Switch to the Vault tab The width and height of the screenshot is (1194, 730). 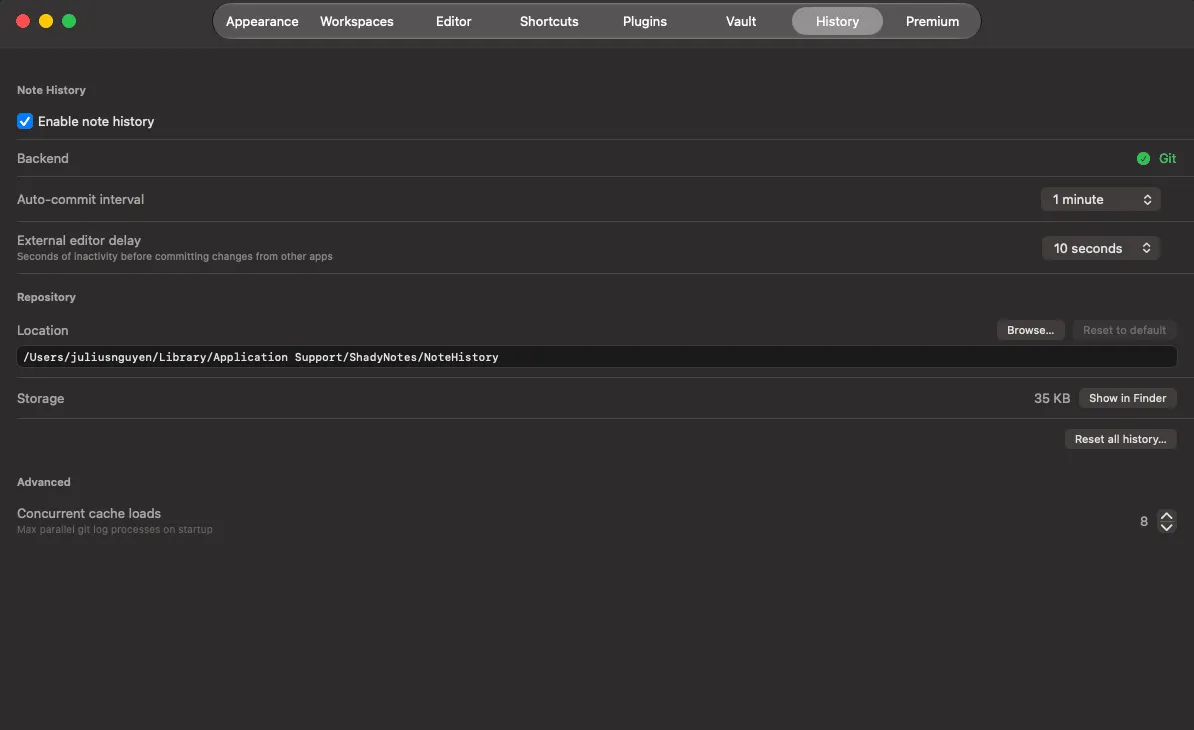click(x=740, y=21)
